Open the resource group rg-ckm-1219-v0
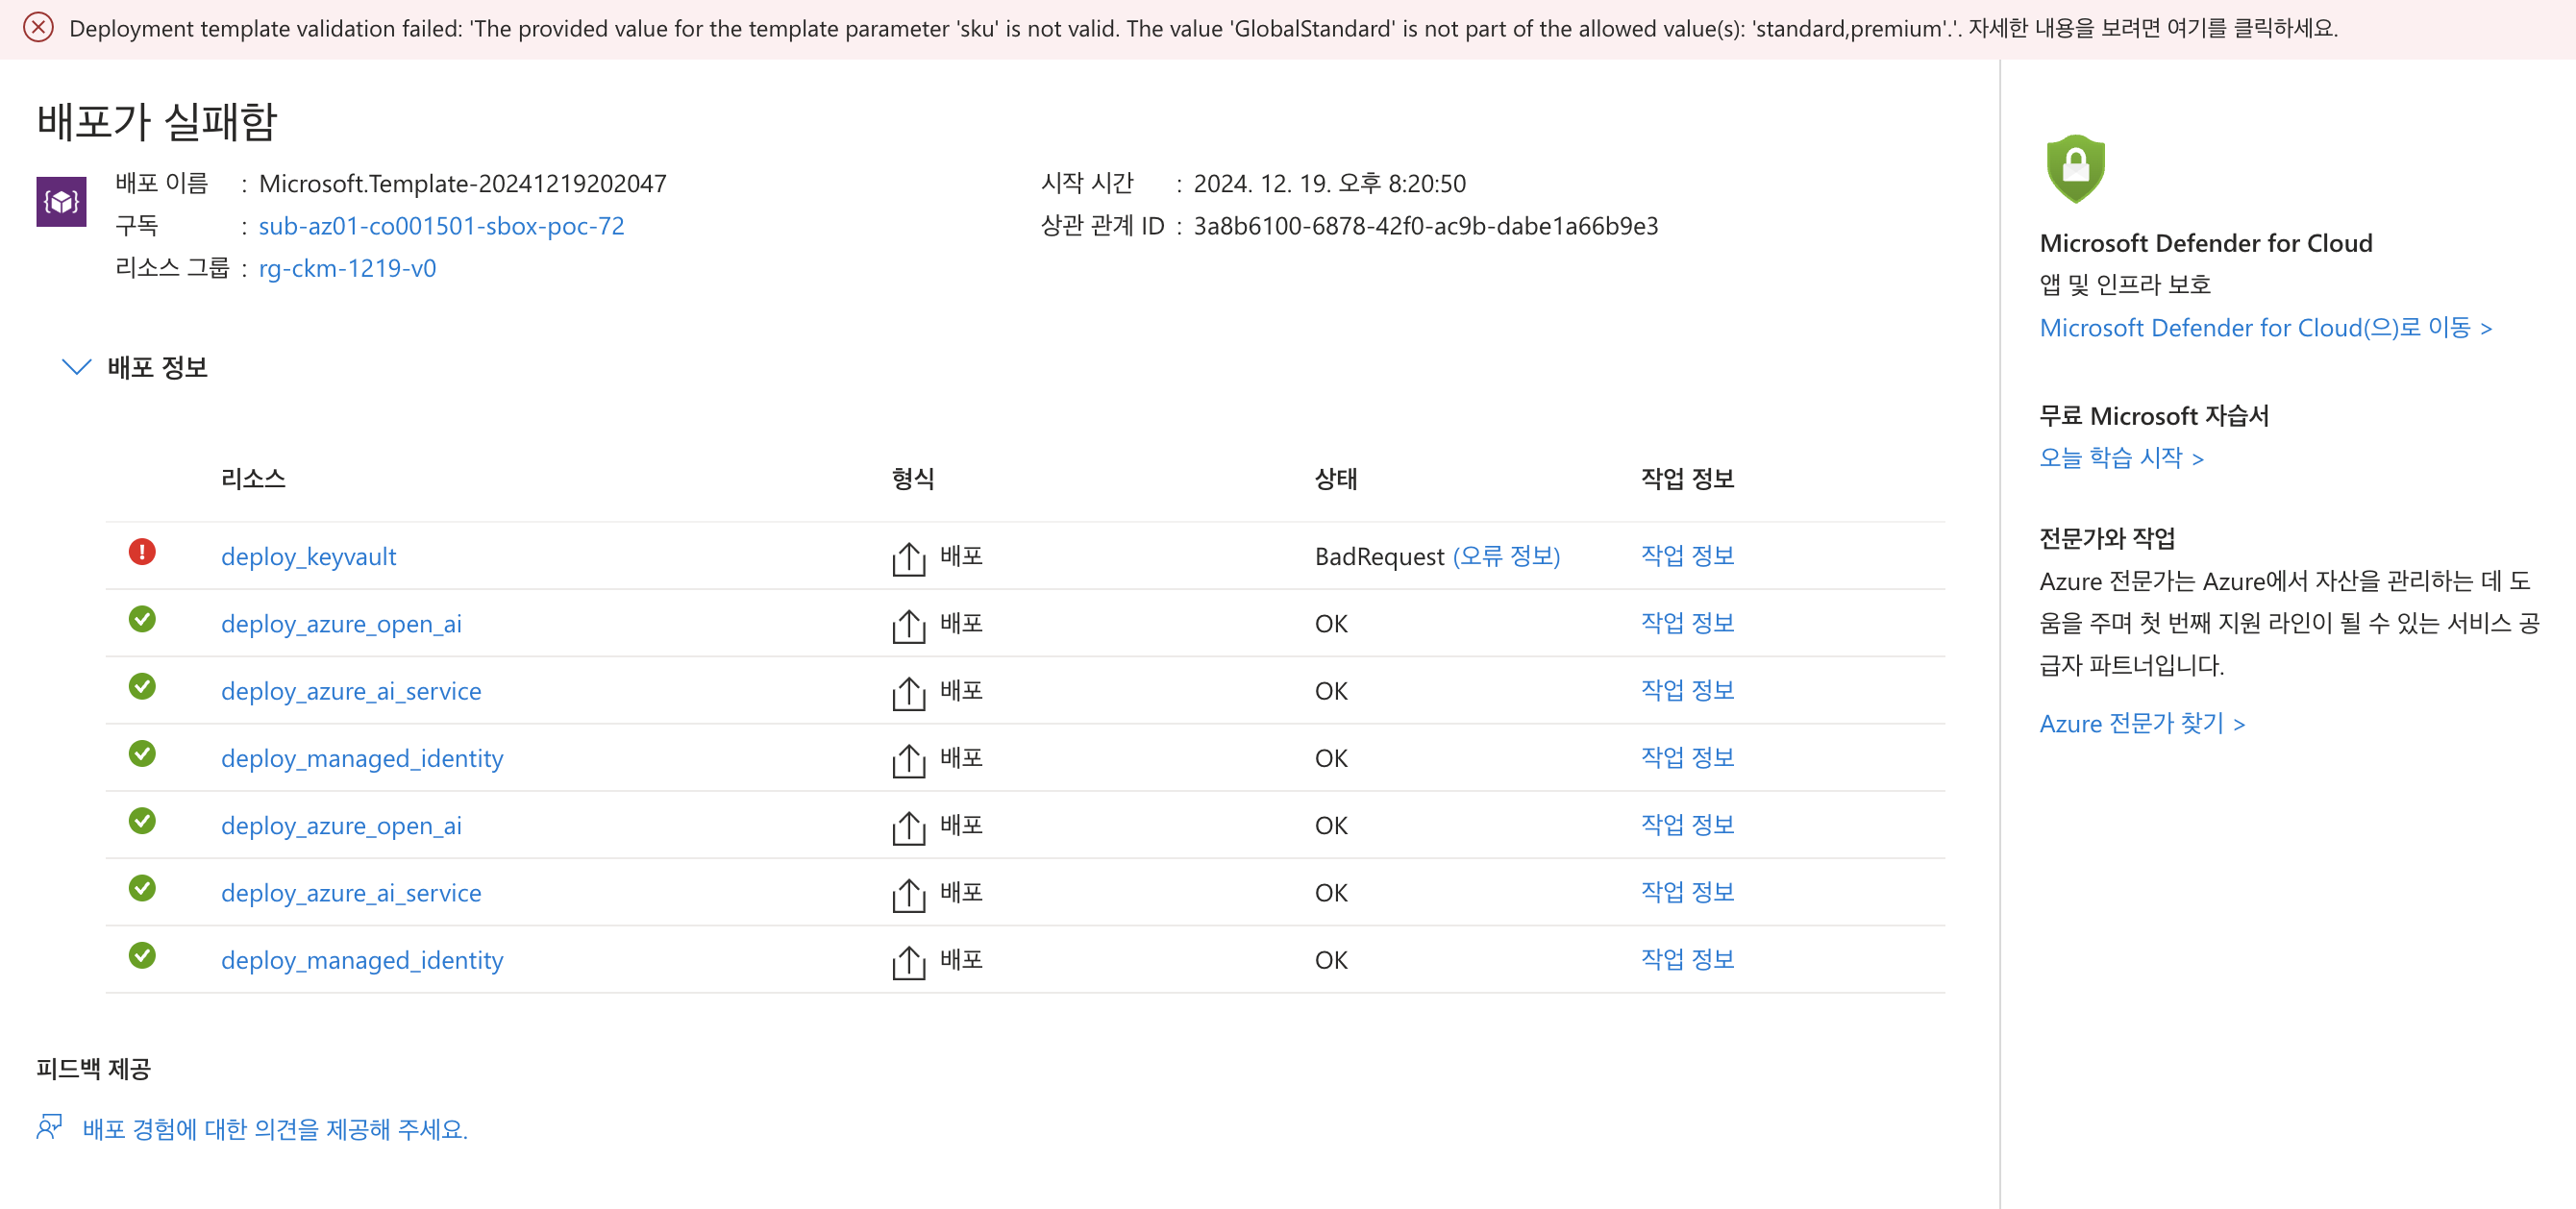2576x1209 pixels. point(347,268)
